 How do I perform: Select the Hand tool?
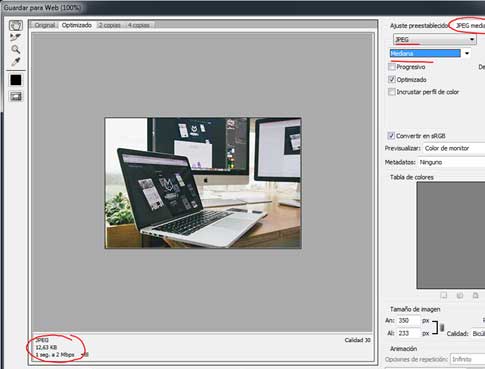pyautogui.click(x=15, y=26)
